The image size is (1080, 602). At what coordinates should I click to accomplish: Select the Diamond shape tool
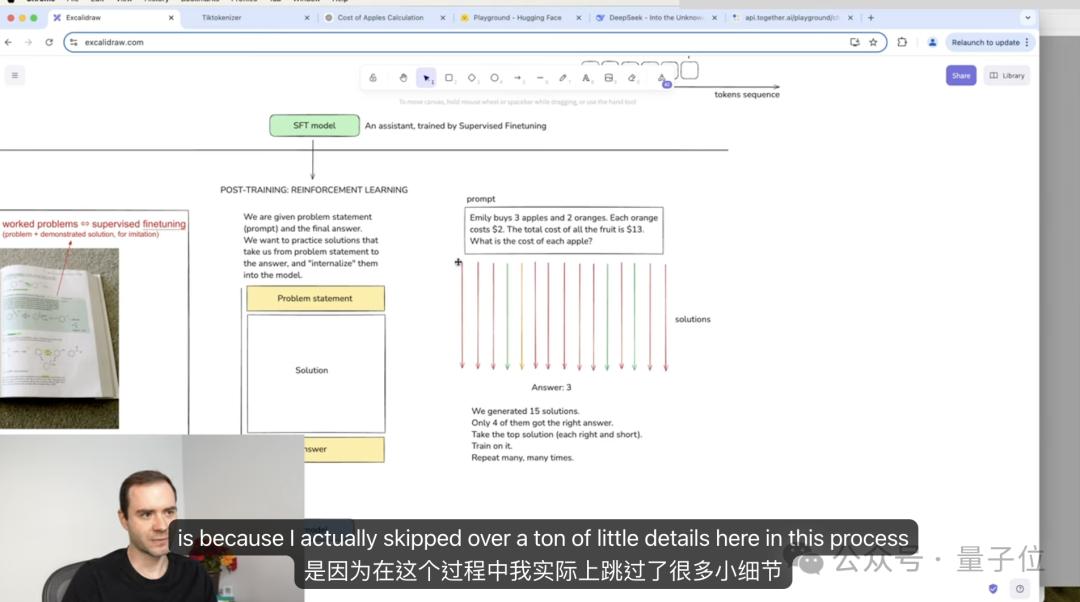pos(472,78)
